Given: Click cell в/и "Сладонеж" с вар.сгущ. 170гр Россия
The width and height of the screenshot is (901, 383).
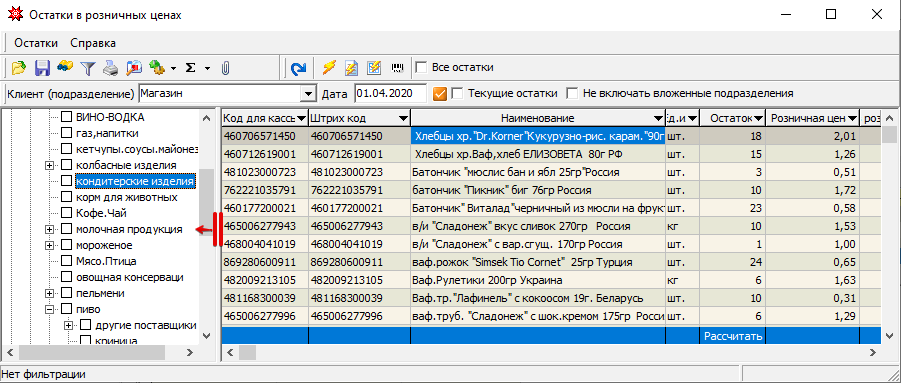Looking at the screenshot, I should point(538,244).
